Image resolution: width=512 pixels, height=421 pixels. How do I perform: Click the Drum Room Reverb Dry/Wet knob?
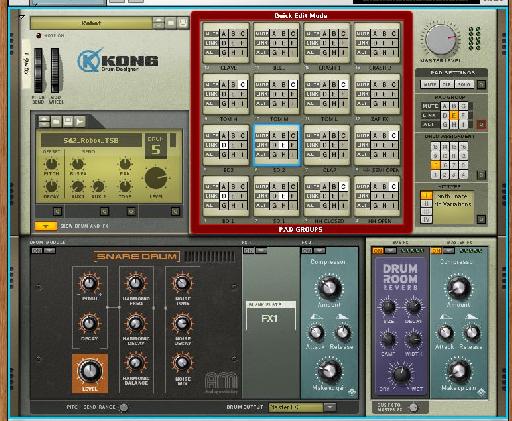(x=401, y=374)
